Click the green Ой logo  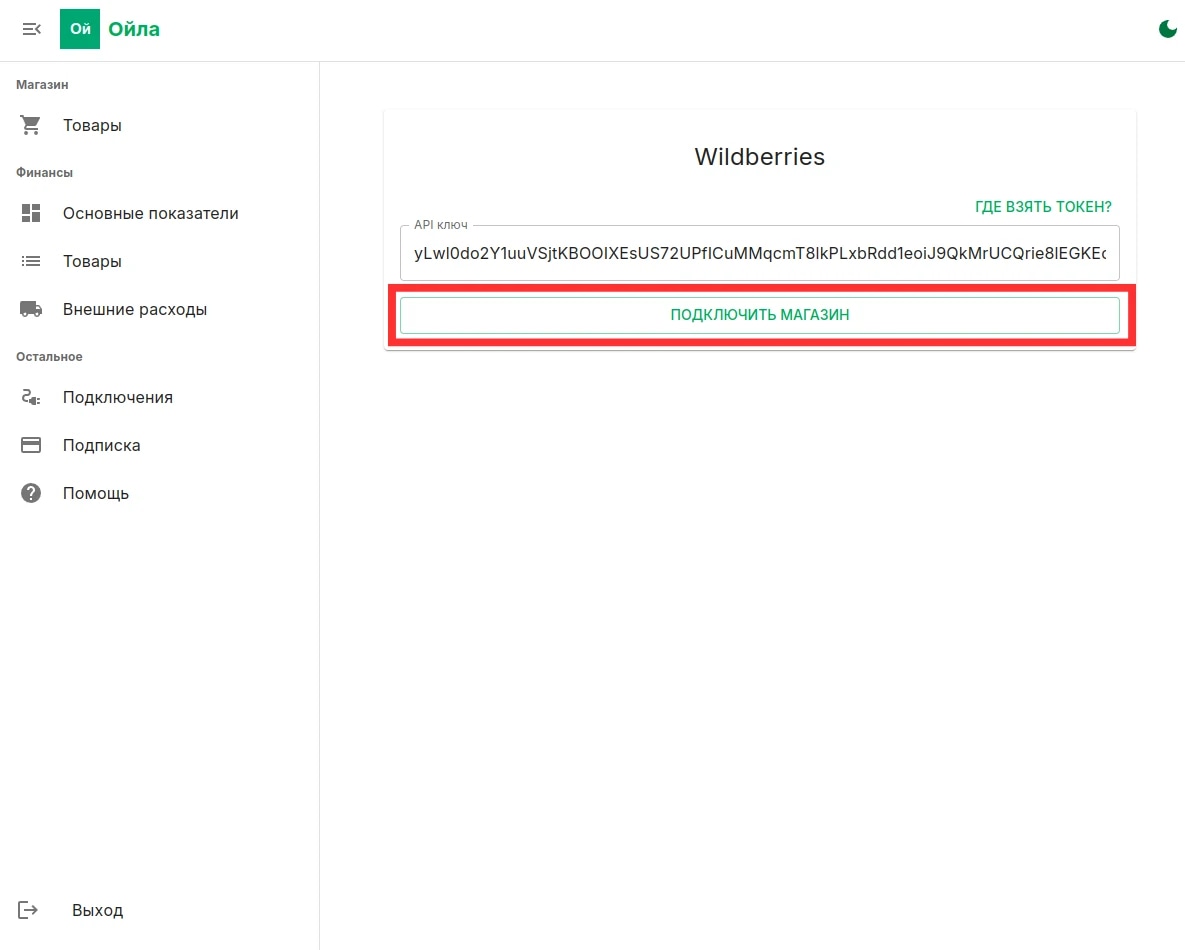[80, 29]
